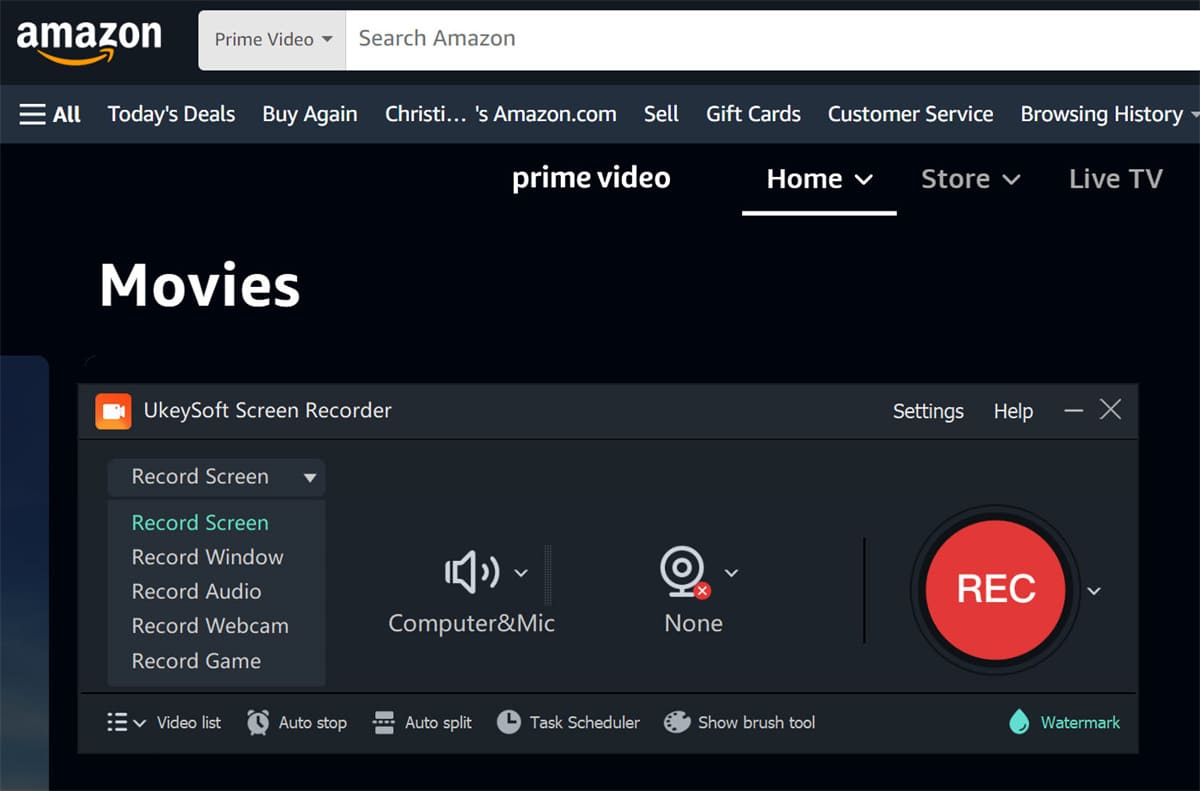Image resolution: width=1200 pixels, height=791 pixels.
Task: Click the Sell link
Action: 661,114
